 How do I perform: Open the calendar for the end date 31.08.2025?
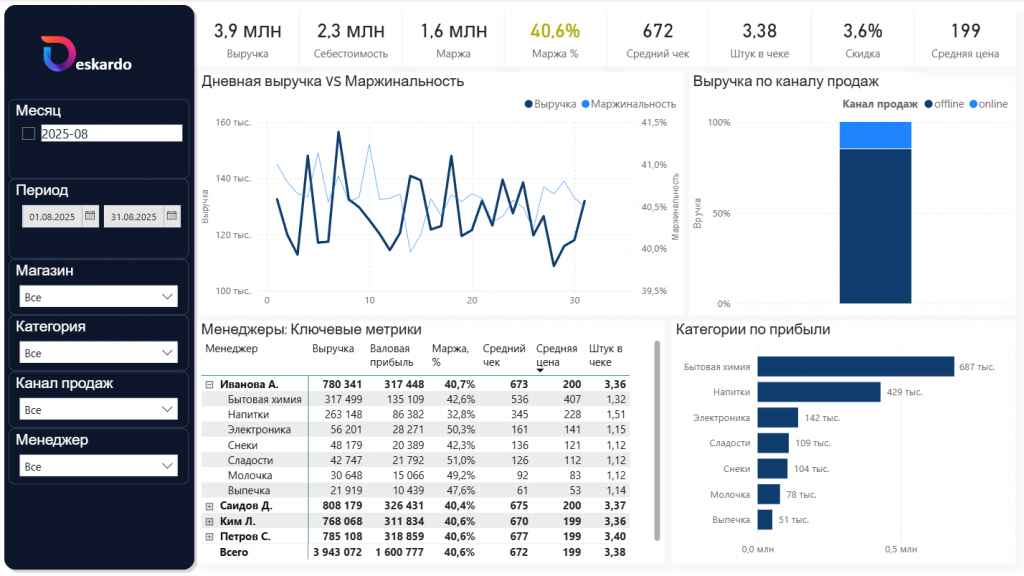pyautogui.click(x=171, y=215)
